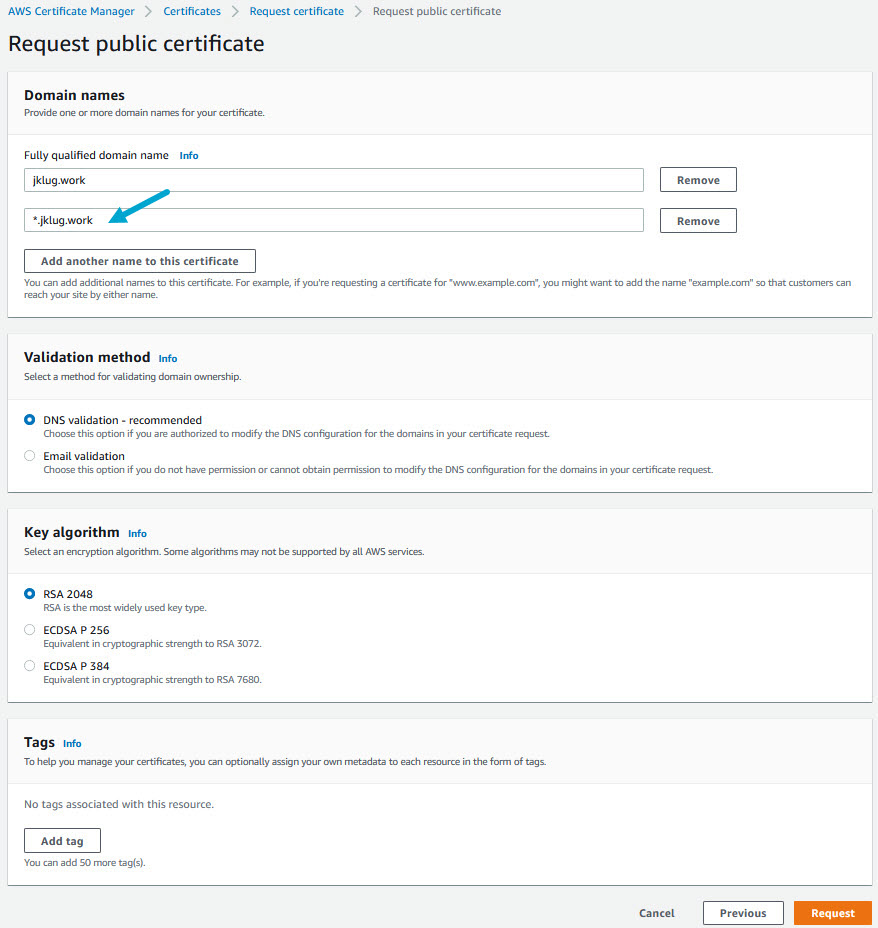Add another name to this certificate
The height and width of the screenshot is (928, 878).
[x=140, y=261]
